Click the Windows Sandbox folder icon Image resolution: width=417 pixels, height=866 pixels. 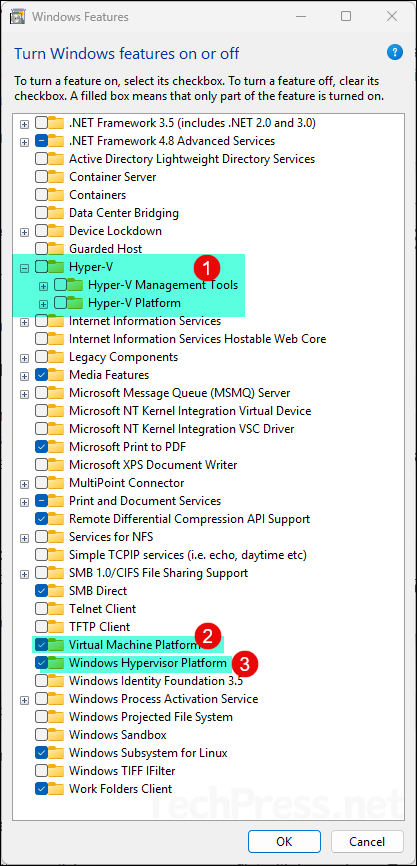56,735
